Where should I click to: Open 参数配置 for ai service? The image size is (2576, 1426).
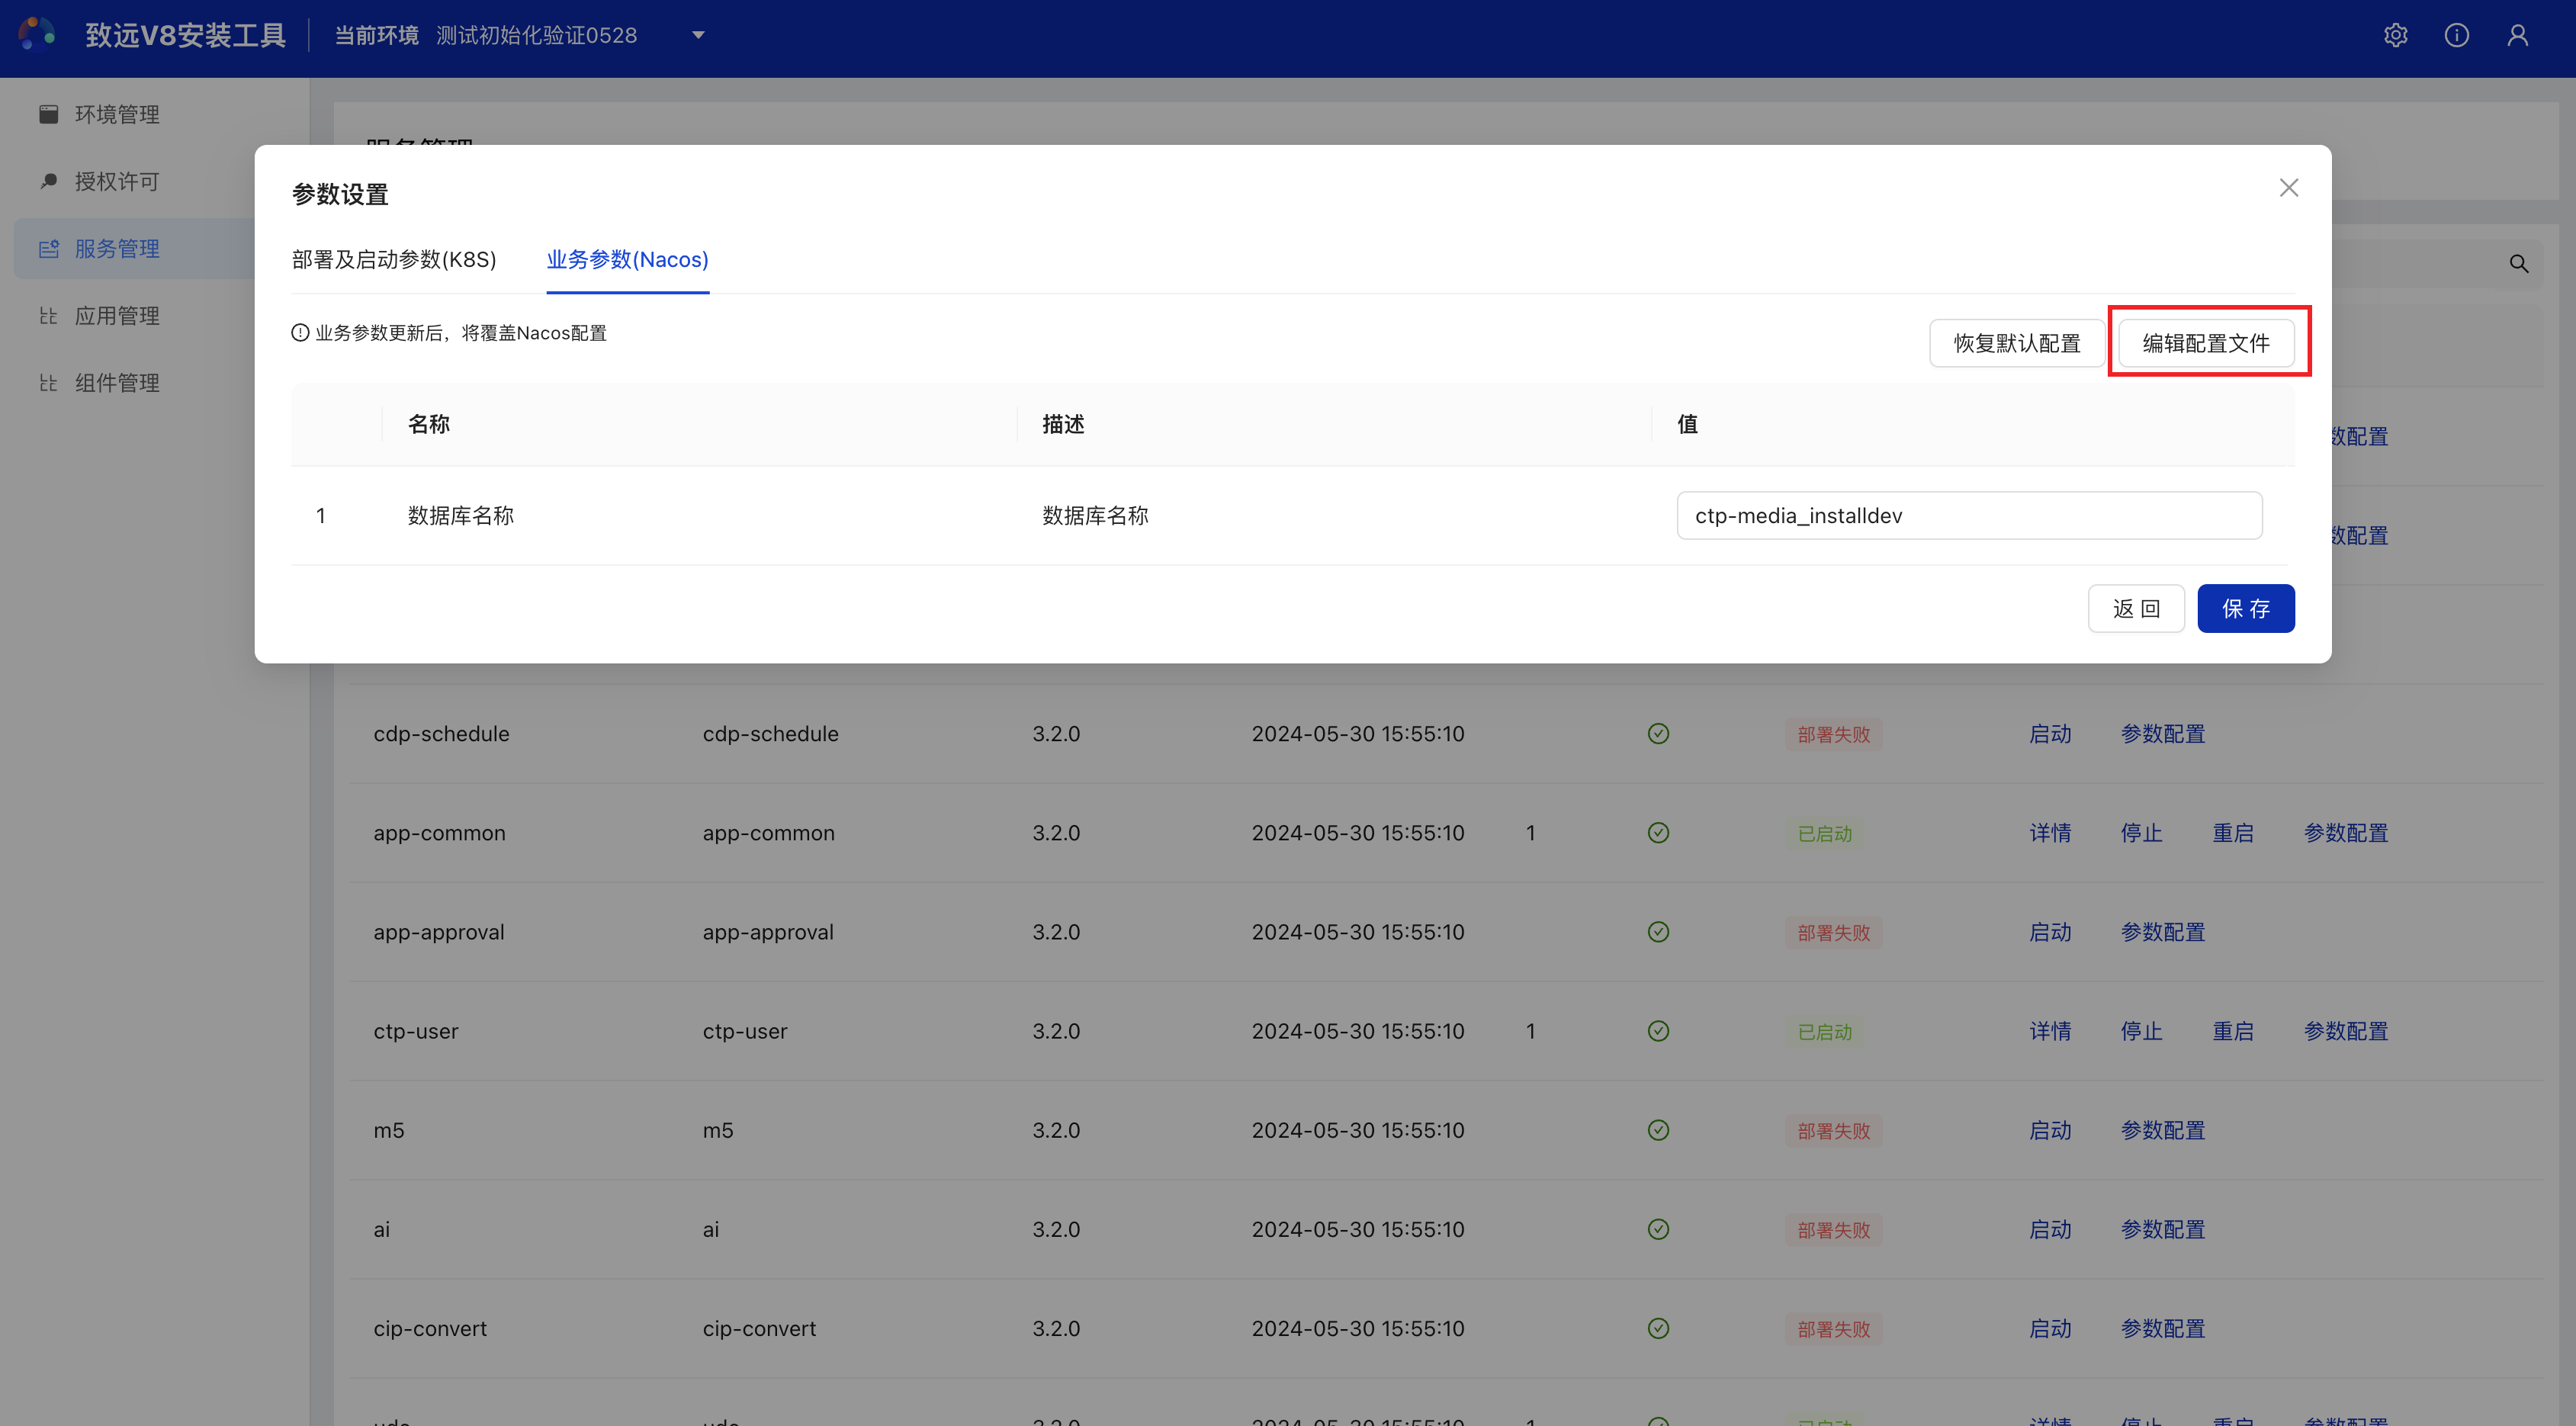pyautogui.click(x=2162, y=1229)
